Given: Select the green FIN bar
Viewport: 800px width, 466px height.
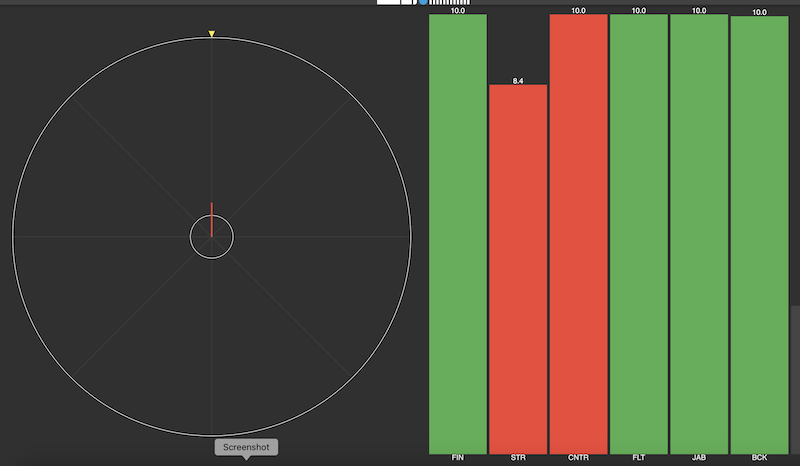Looking at the screenshot, I should [x=458, y=234].
